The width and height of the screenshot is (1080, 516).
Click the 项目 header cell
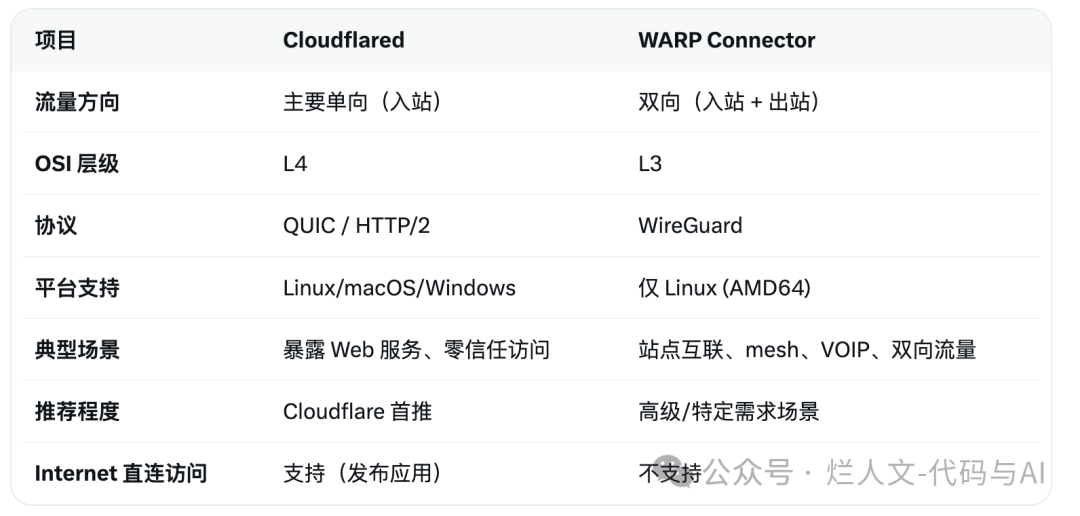pyautogui.click(x=56, y=40)
